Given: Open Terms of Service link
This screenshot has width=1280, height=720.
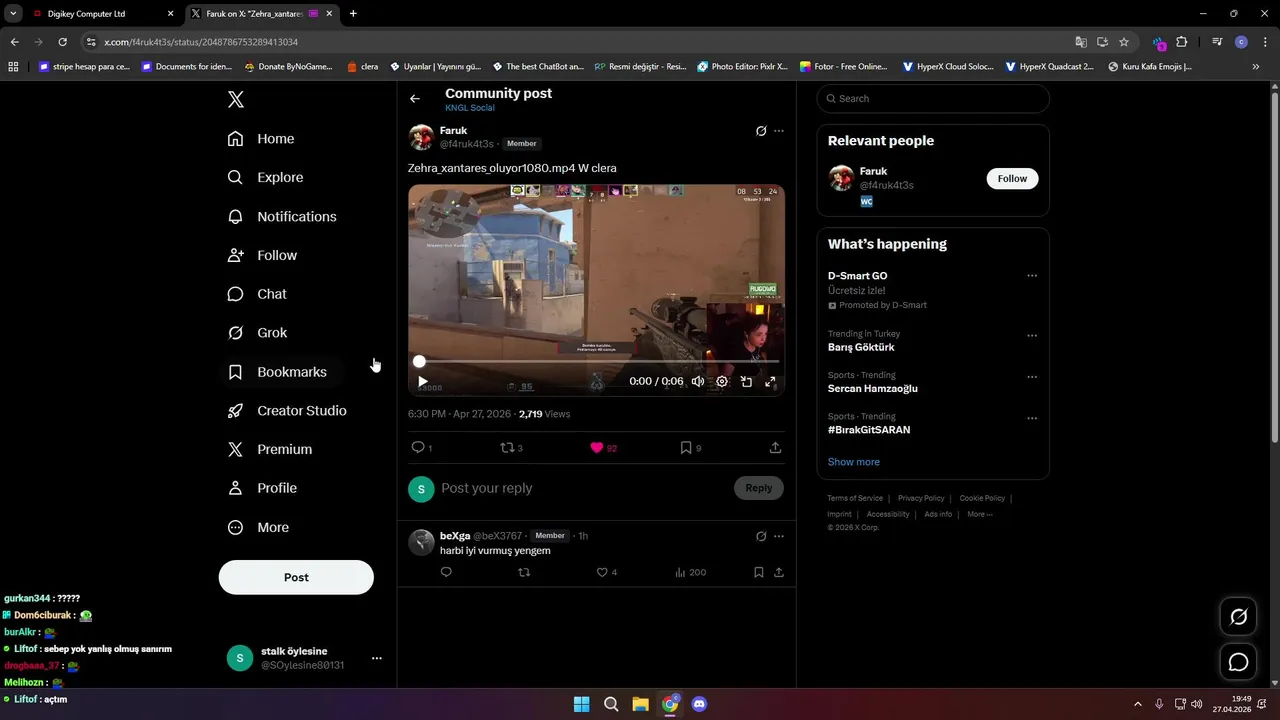Looking at the screenshot, I should 855,498.
